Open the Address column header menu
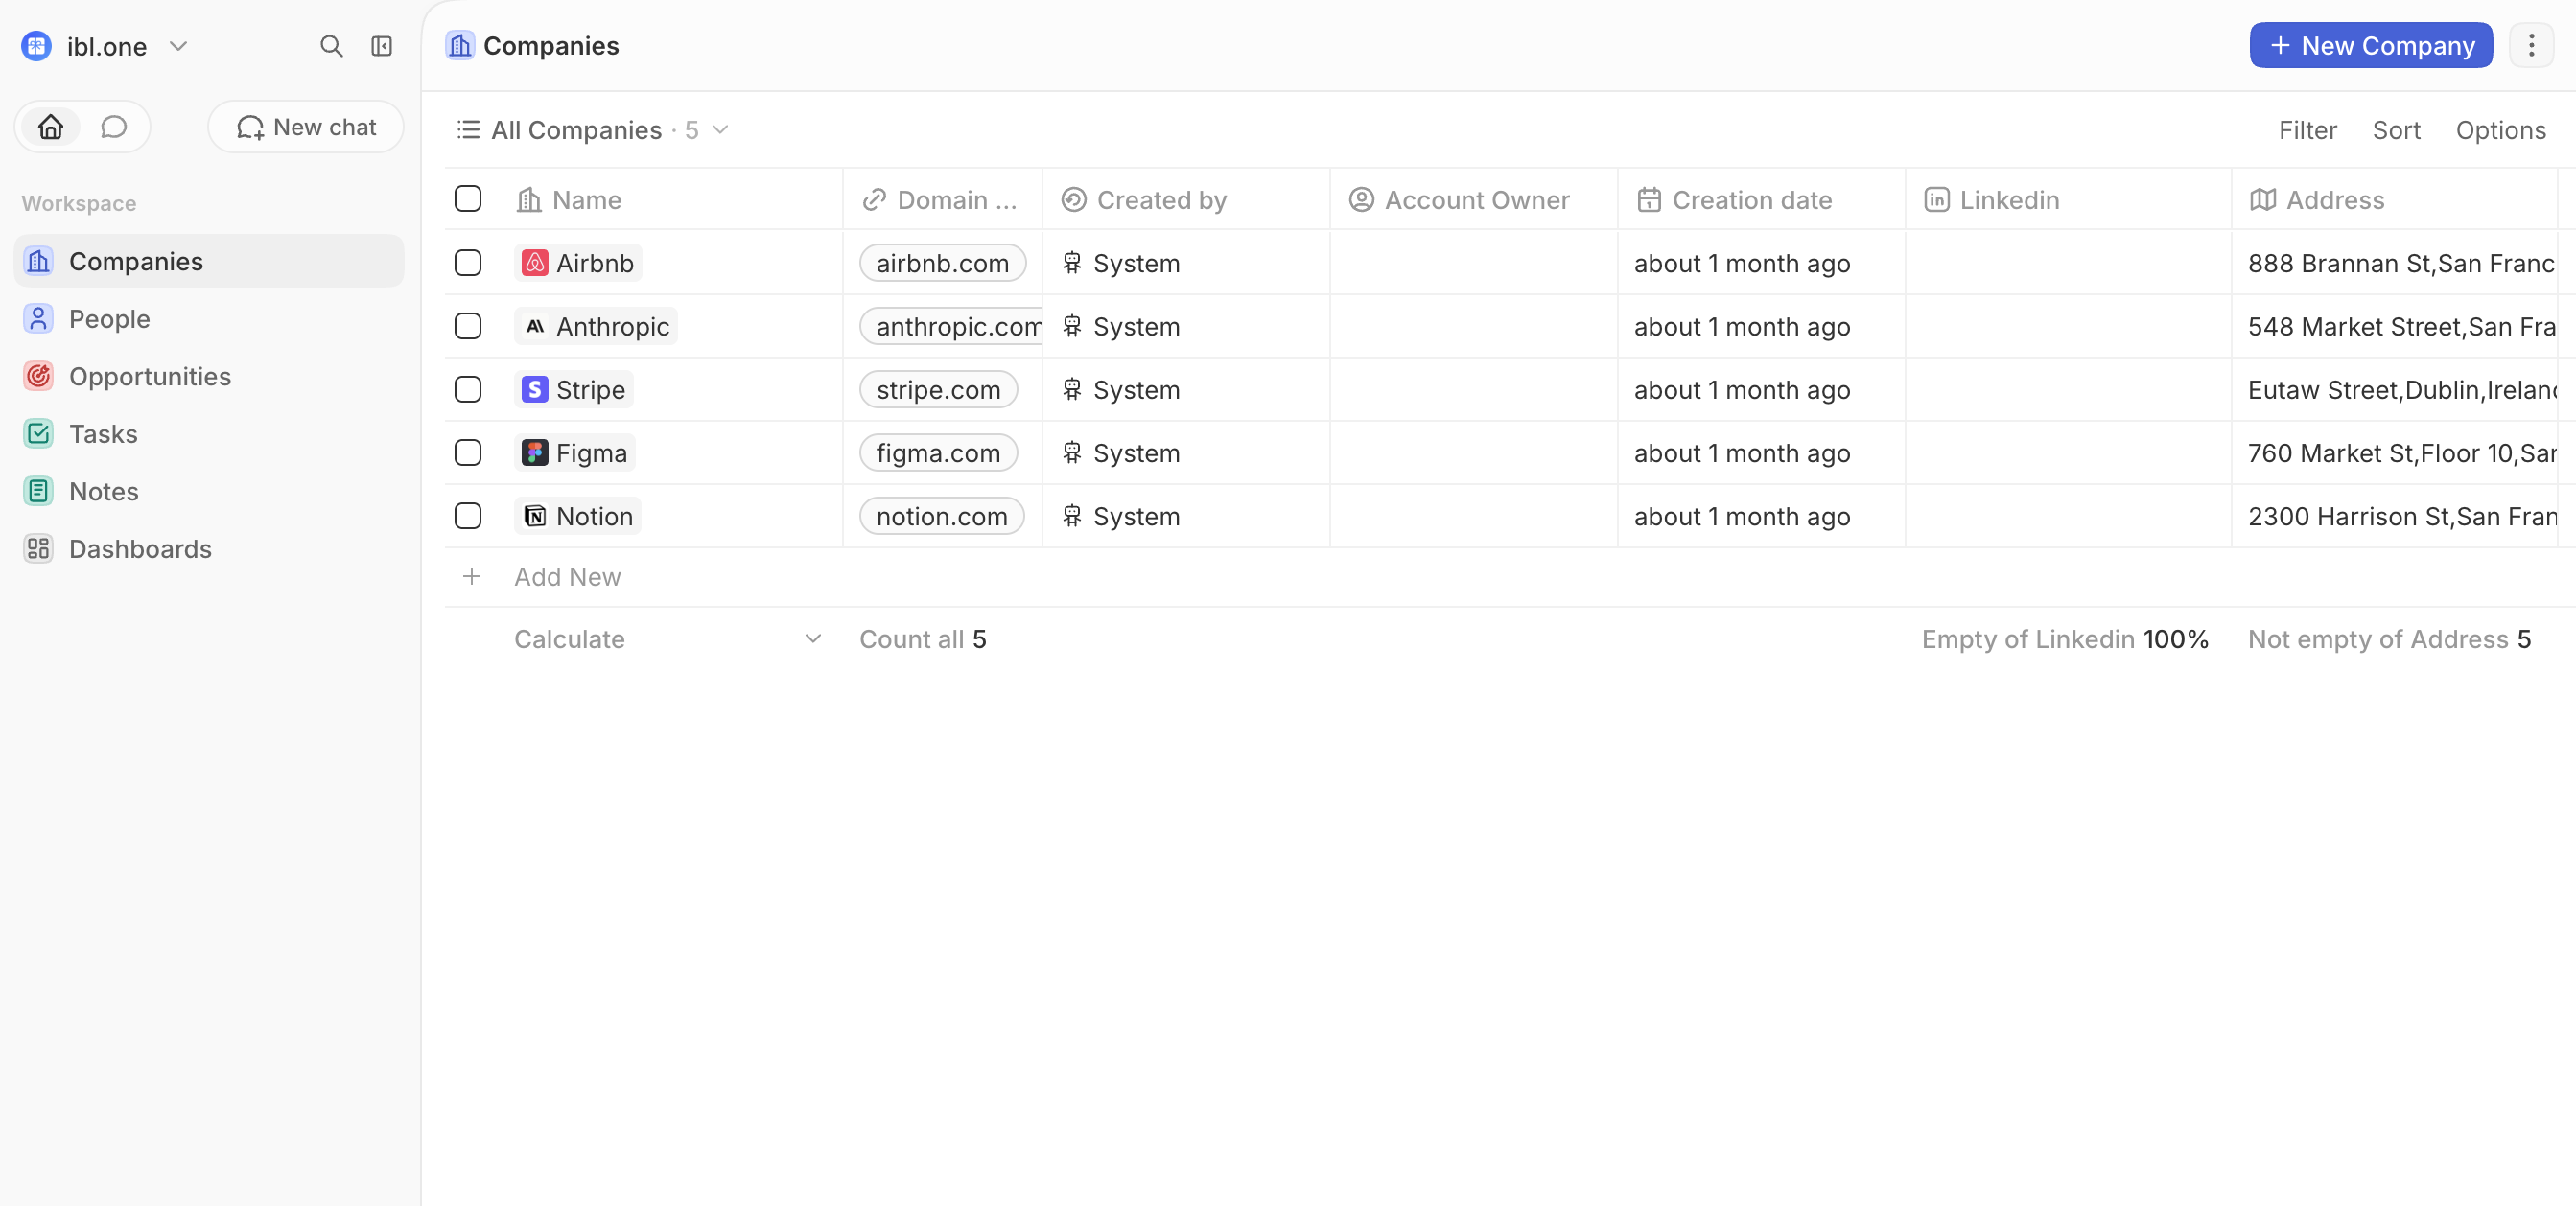The width and height of the screenshot is (2576, 1206). pos(2395,200)
